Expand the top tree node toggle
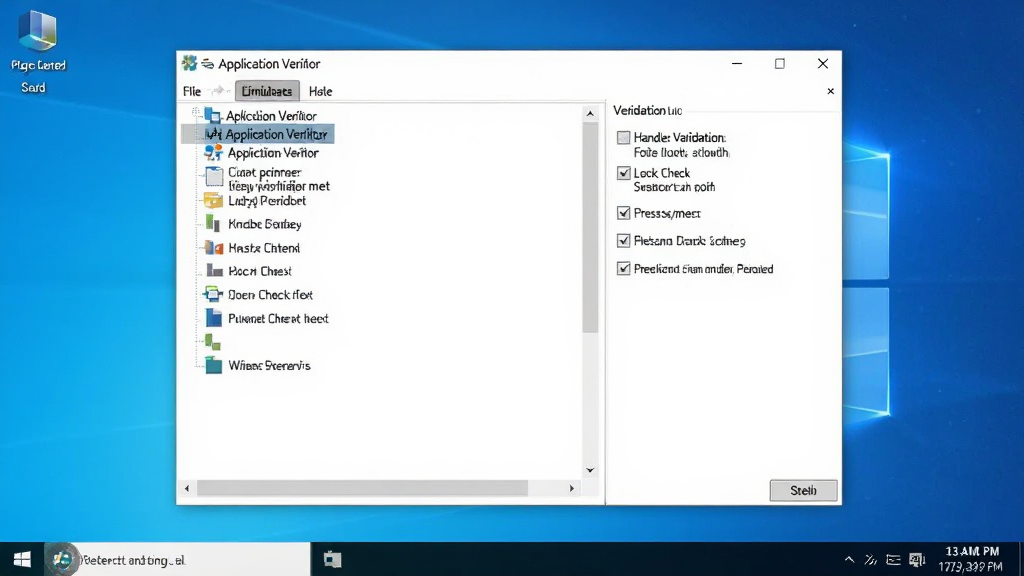The height and width of the screenshot is (576, 1024). point(195,112)
